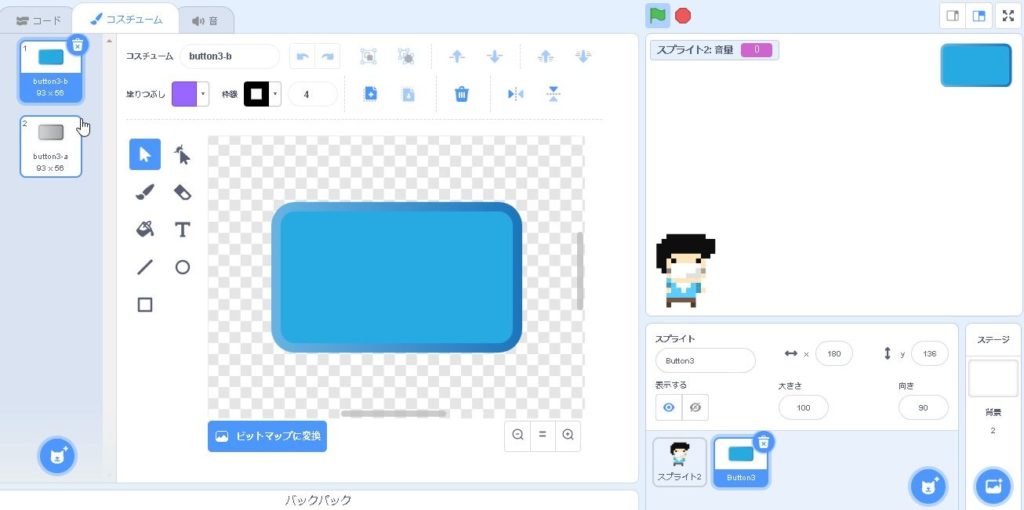The width and height of the screenshot is (1024, 510).
Task: Hide the sprite with crossed-eye icon
Action: pos(696,407)
